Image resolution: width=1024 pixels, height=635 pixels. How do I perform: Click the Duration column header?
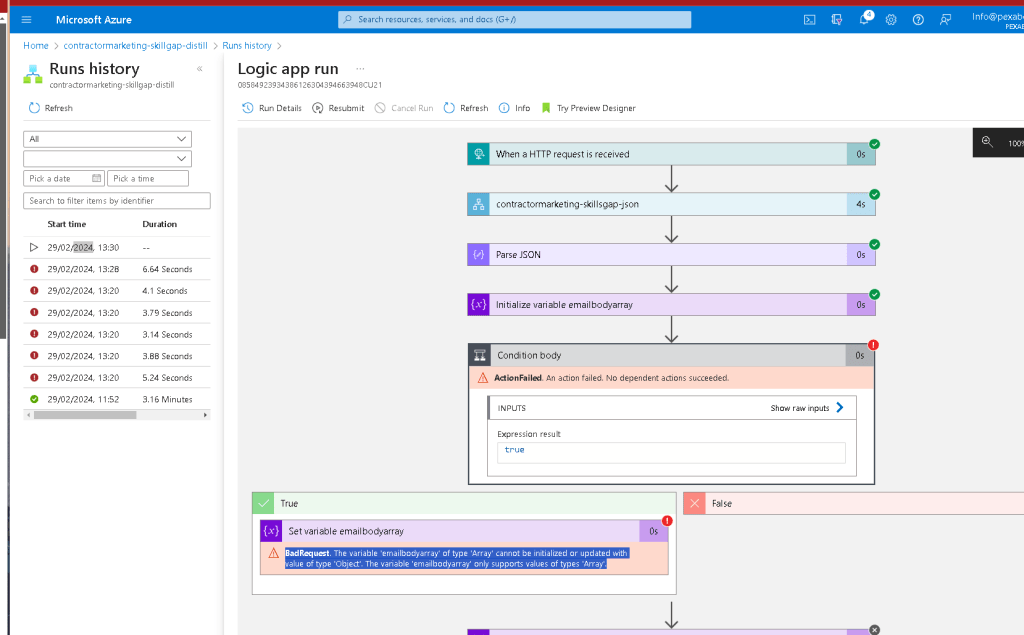tap(159, 224)
